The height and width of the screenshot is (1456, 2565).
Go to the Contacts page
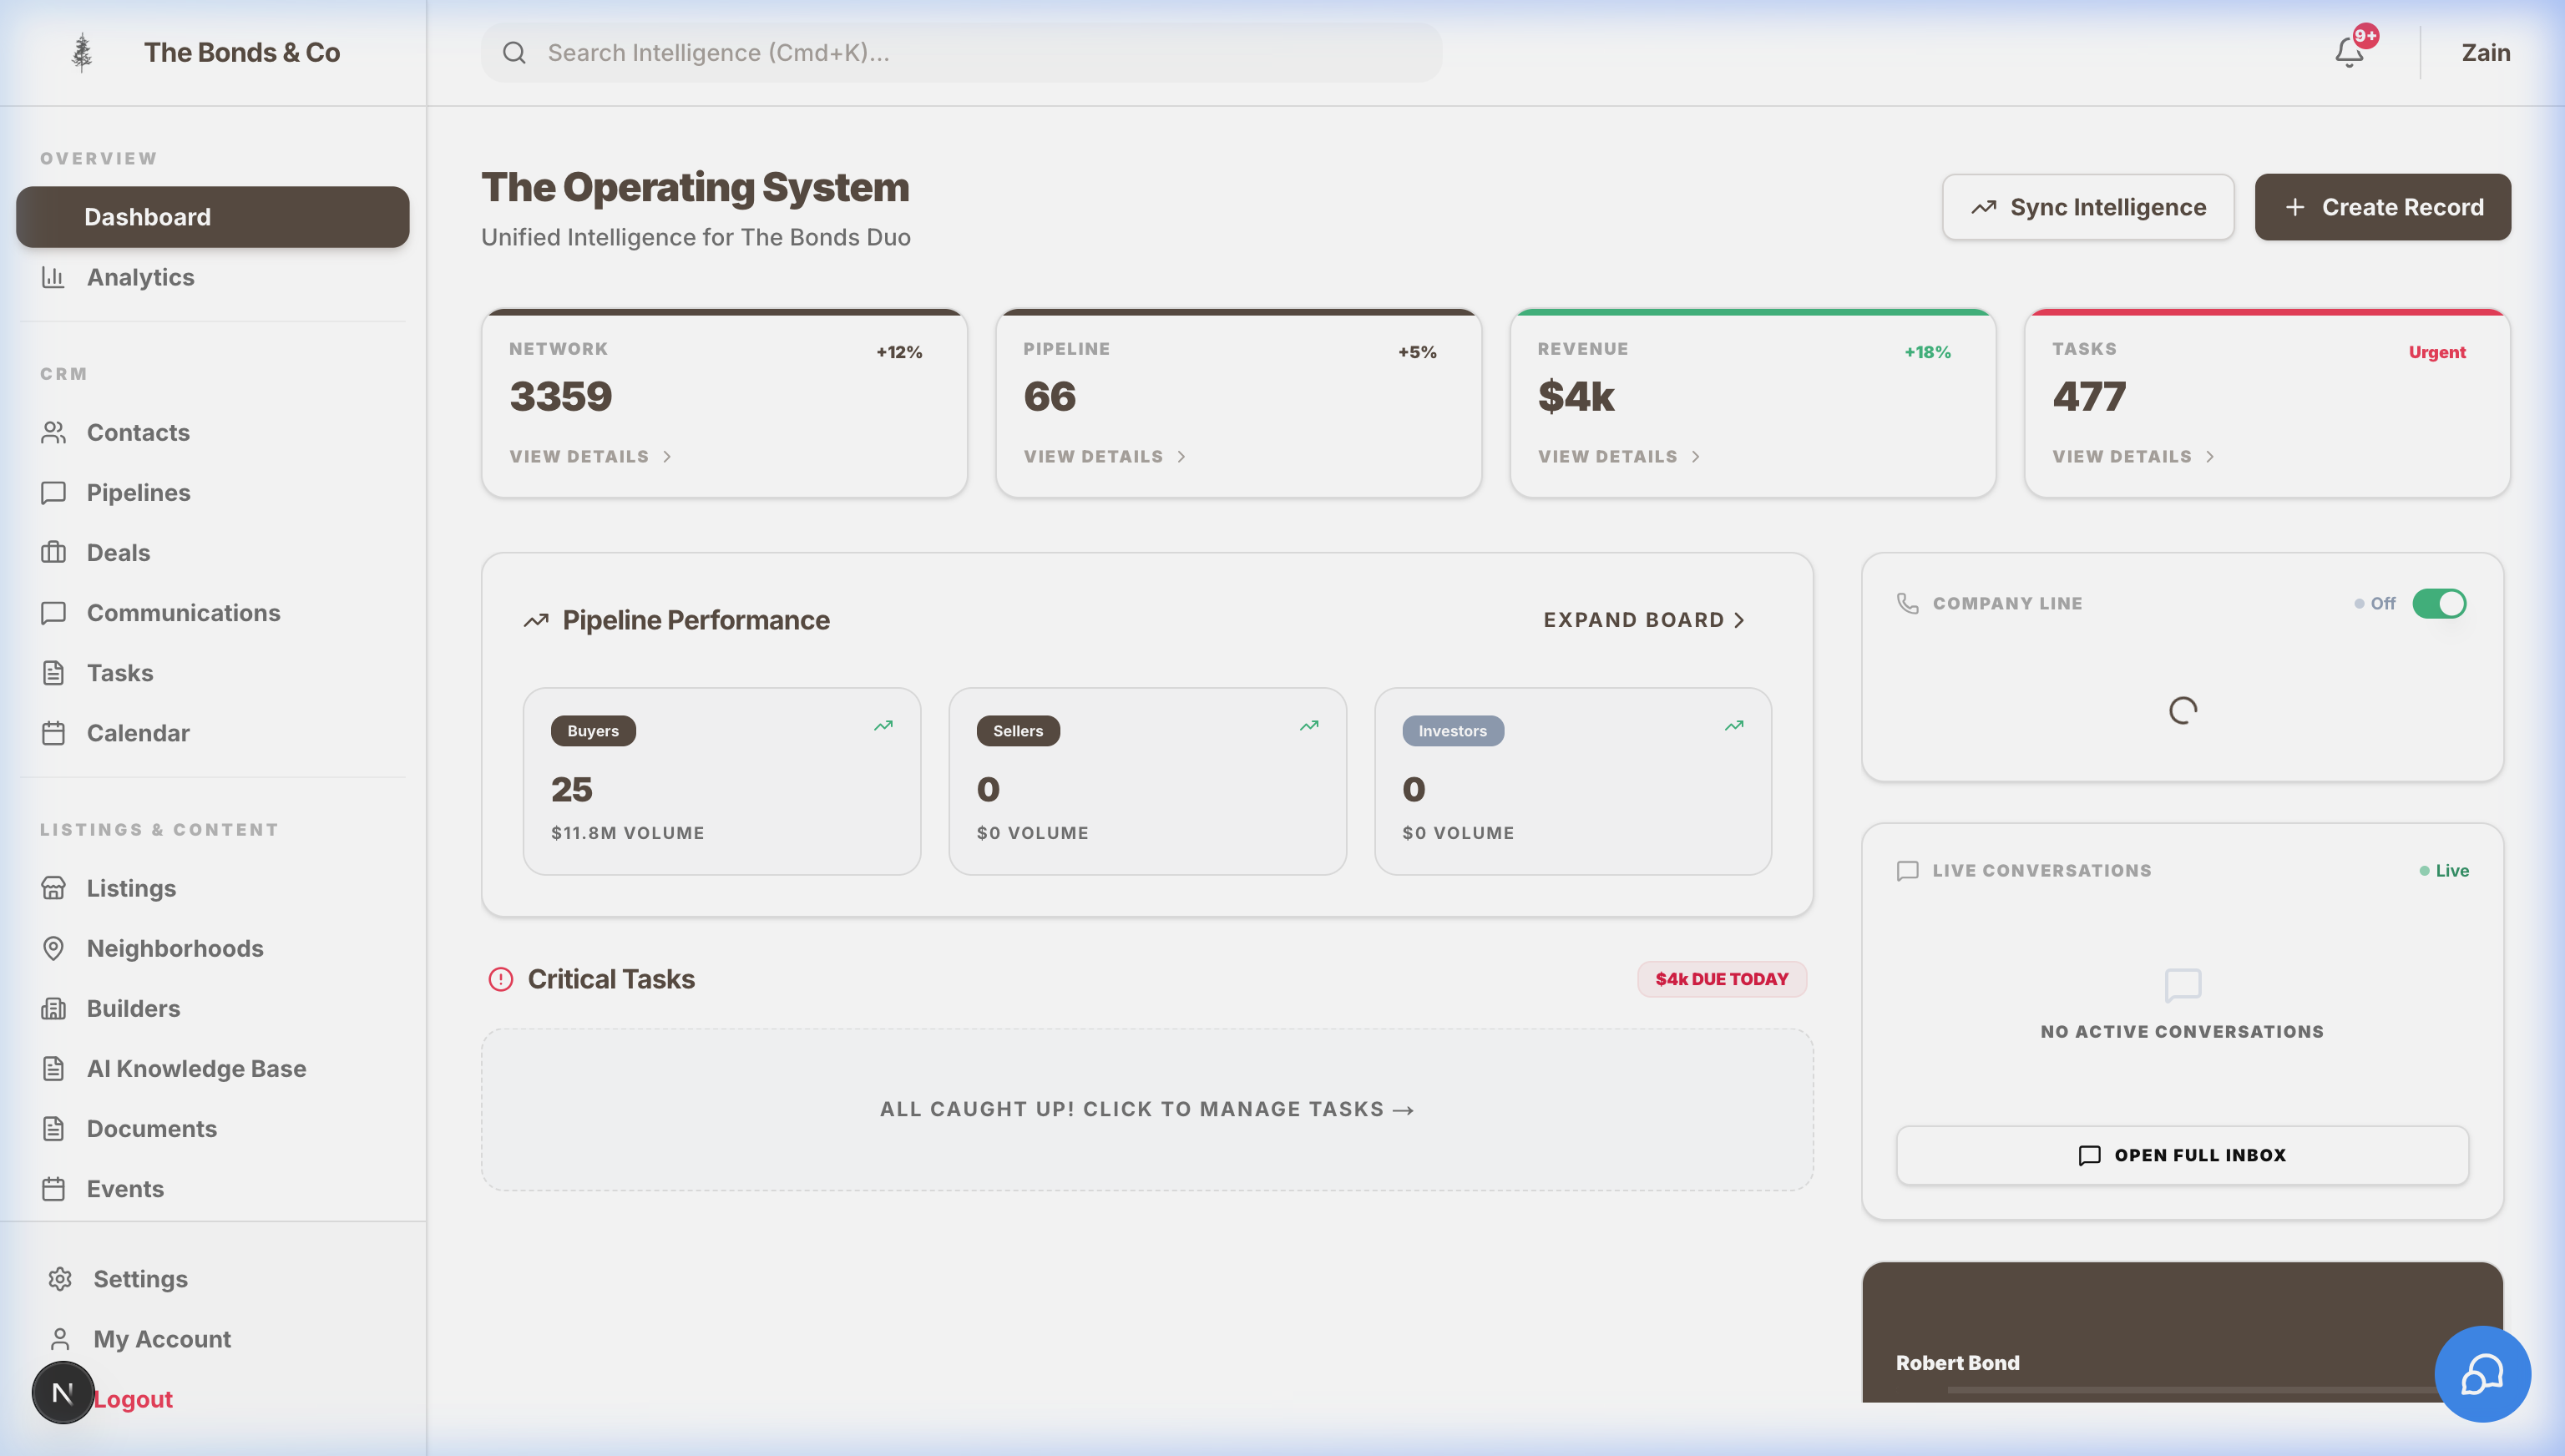pyautogui.click(x=213, y=432)
